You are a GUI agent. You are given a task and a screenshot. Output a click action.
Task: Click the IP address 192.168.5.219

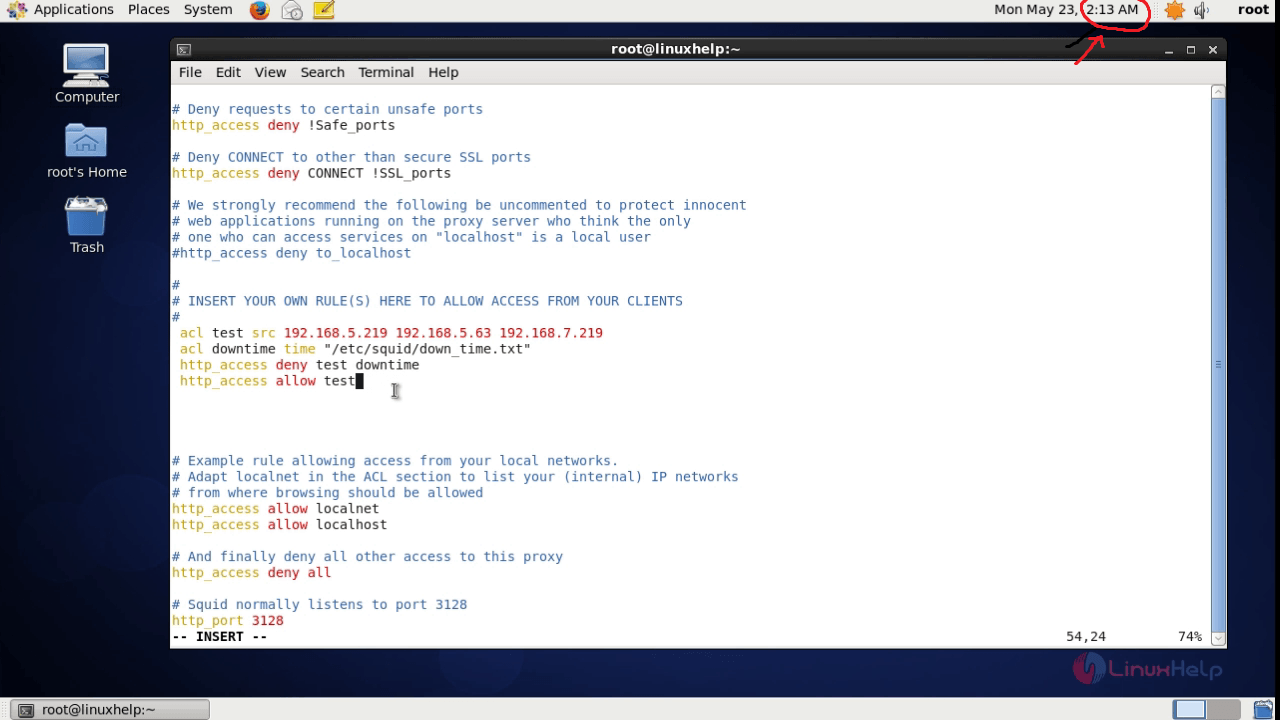point(335,333)
